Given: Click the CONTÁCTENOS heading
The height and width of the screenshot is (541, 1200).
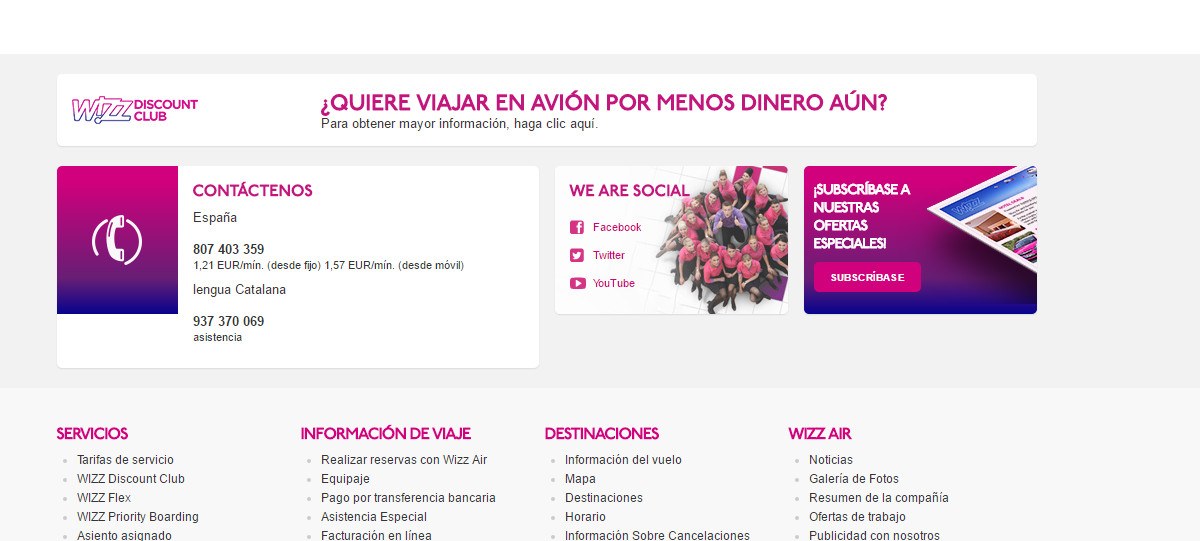Looking at the screenshot, I should (x=253, y=190).
